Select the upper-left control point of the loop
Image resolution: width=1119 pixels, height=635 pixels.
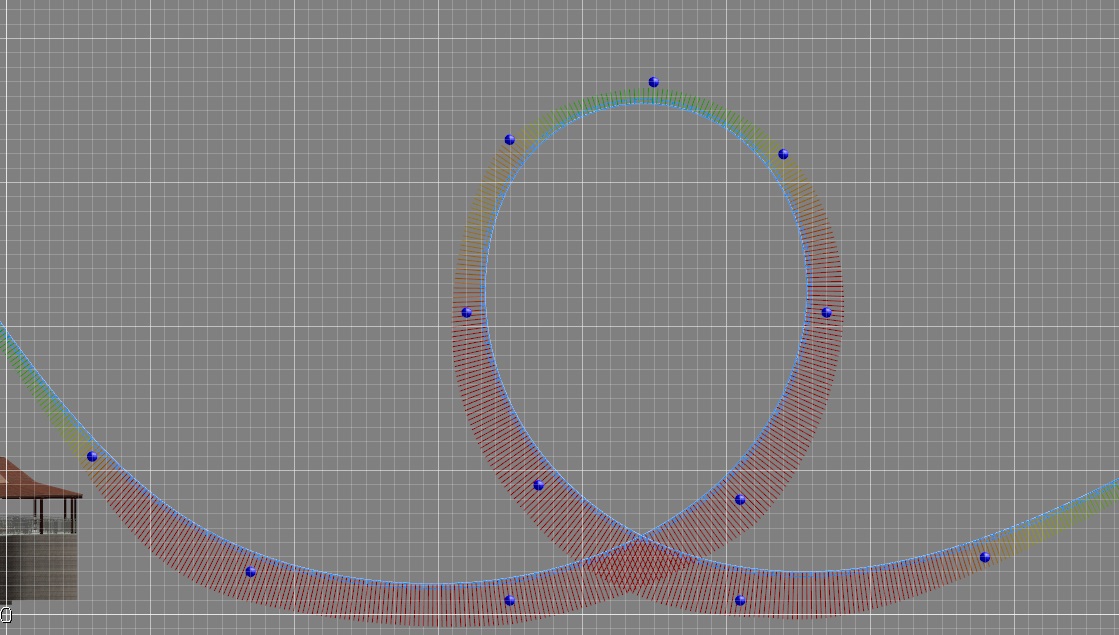[509, 140]
